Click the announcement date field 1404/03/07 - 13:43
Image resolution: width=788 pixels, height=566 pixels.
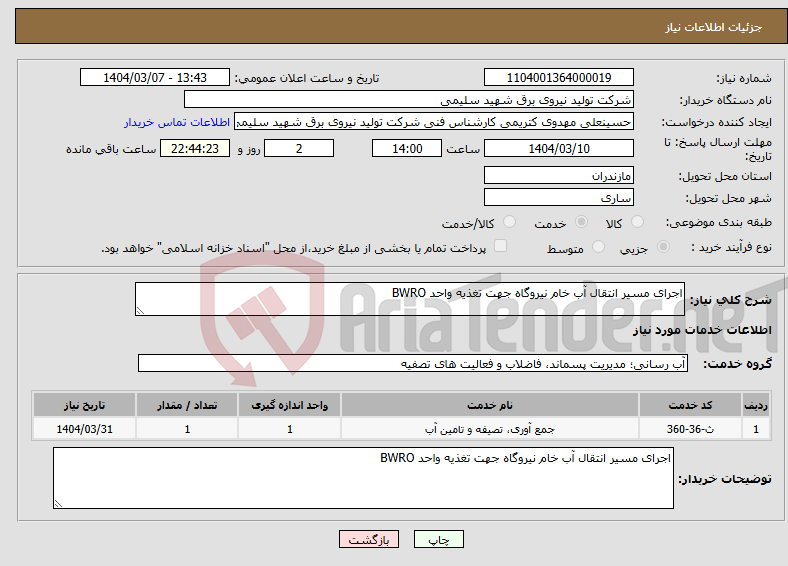[x=155, y=77]
